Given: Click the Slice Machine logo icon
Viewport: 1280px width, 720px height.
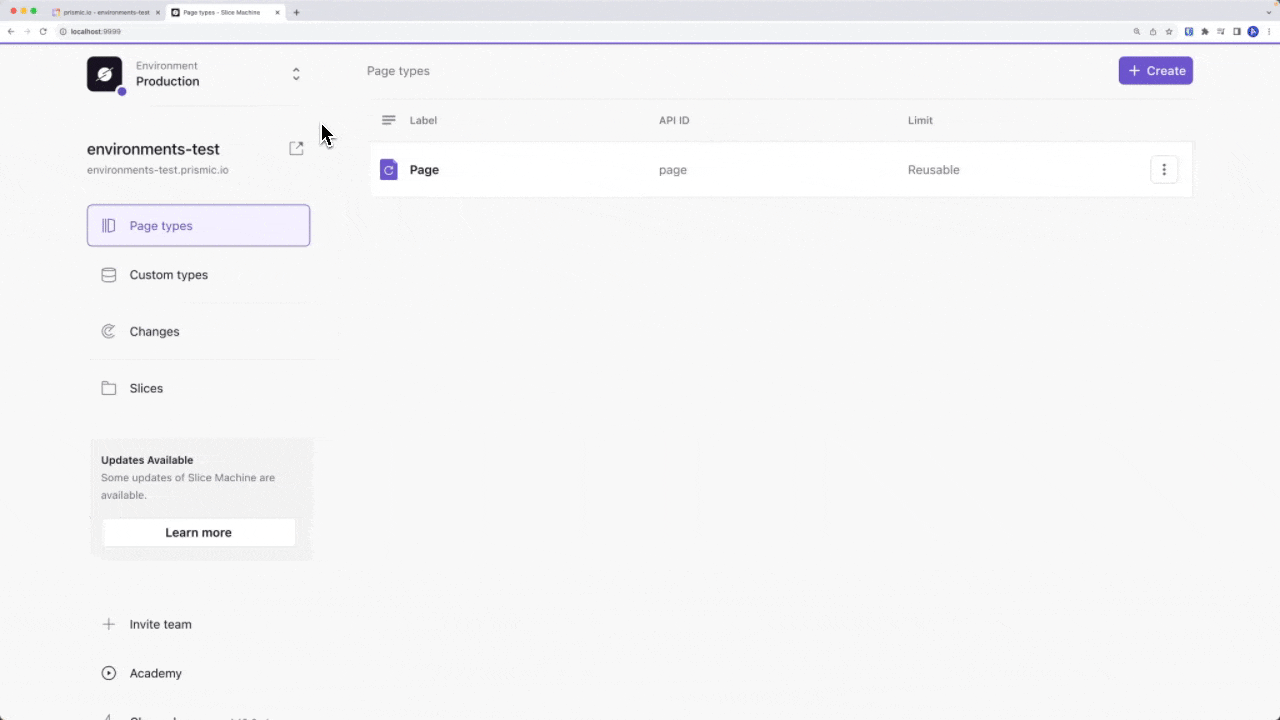Looking at the screenshot, I should coord(104,74).
